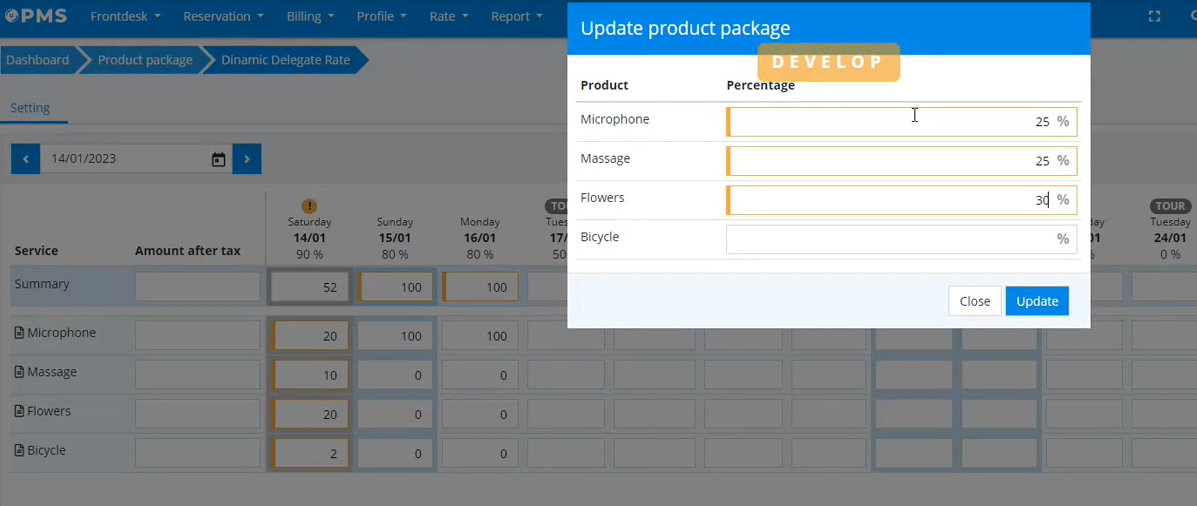This screenshot has height=506, width=1197.
Task: Click the warning icon above Saturday
Action: (309, 206)
